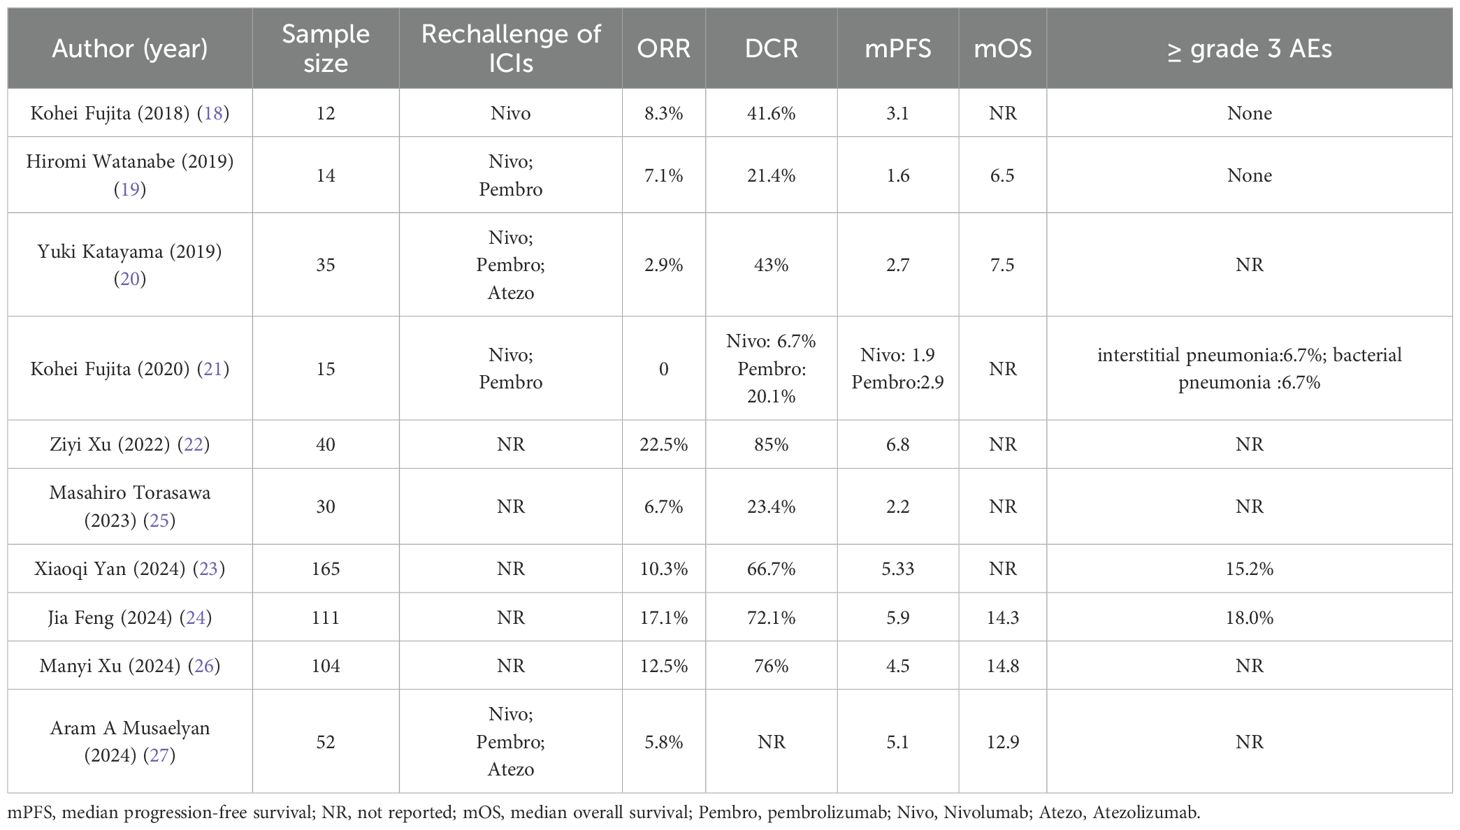Screen dimensions: 1460x830
Task: Select the interstitial pneumonia adverse events cell
Action: click(x=1249, y=369)
